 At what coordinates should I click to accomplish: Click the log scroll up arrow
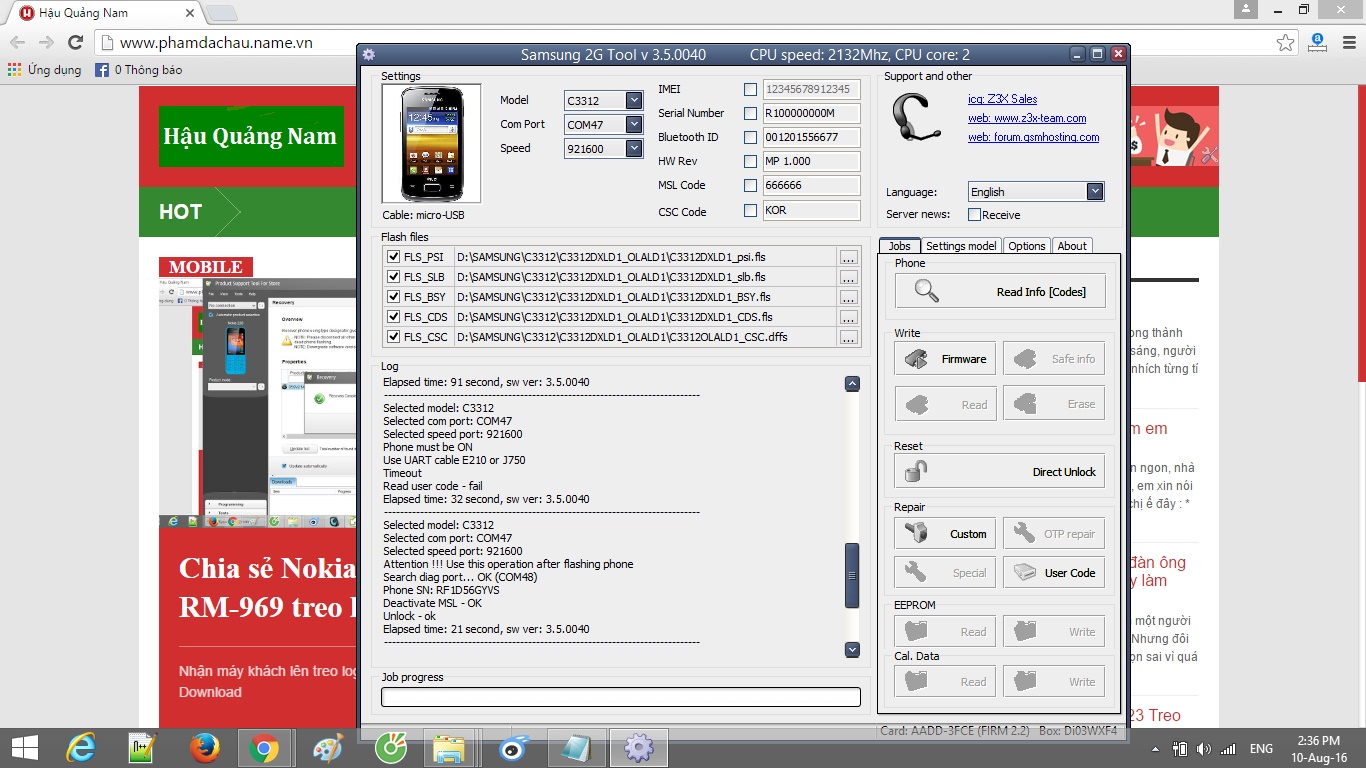coord(852,383)
